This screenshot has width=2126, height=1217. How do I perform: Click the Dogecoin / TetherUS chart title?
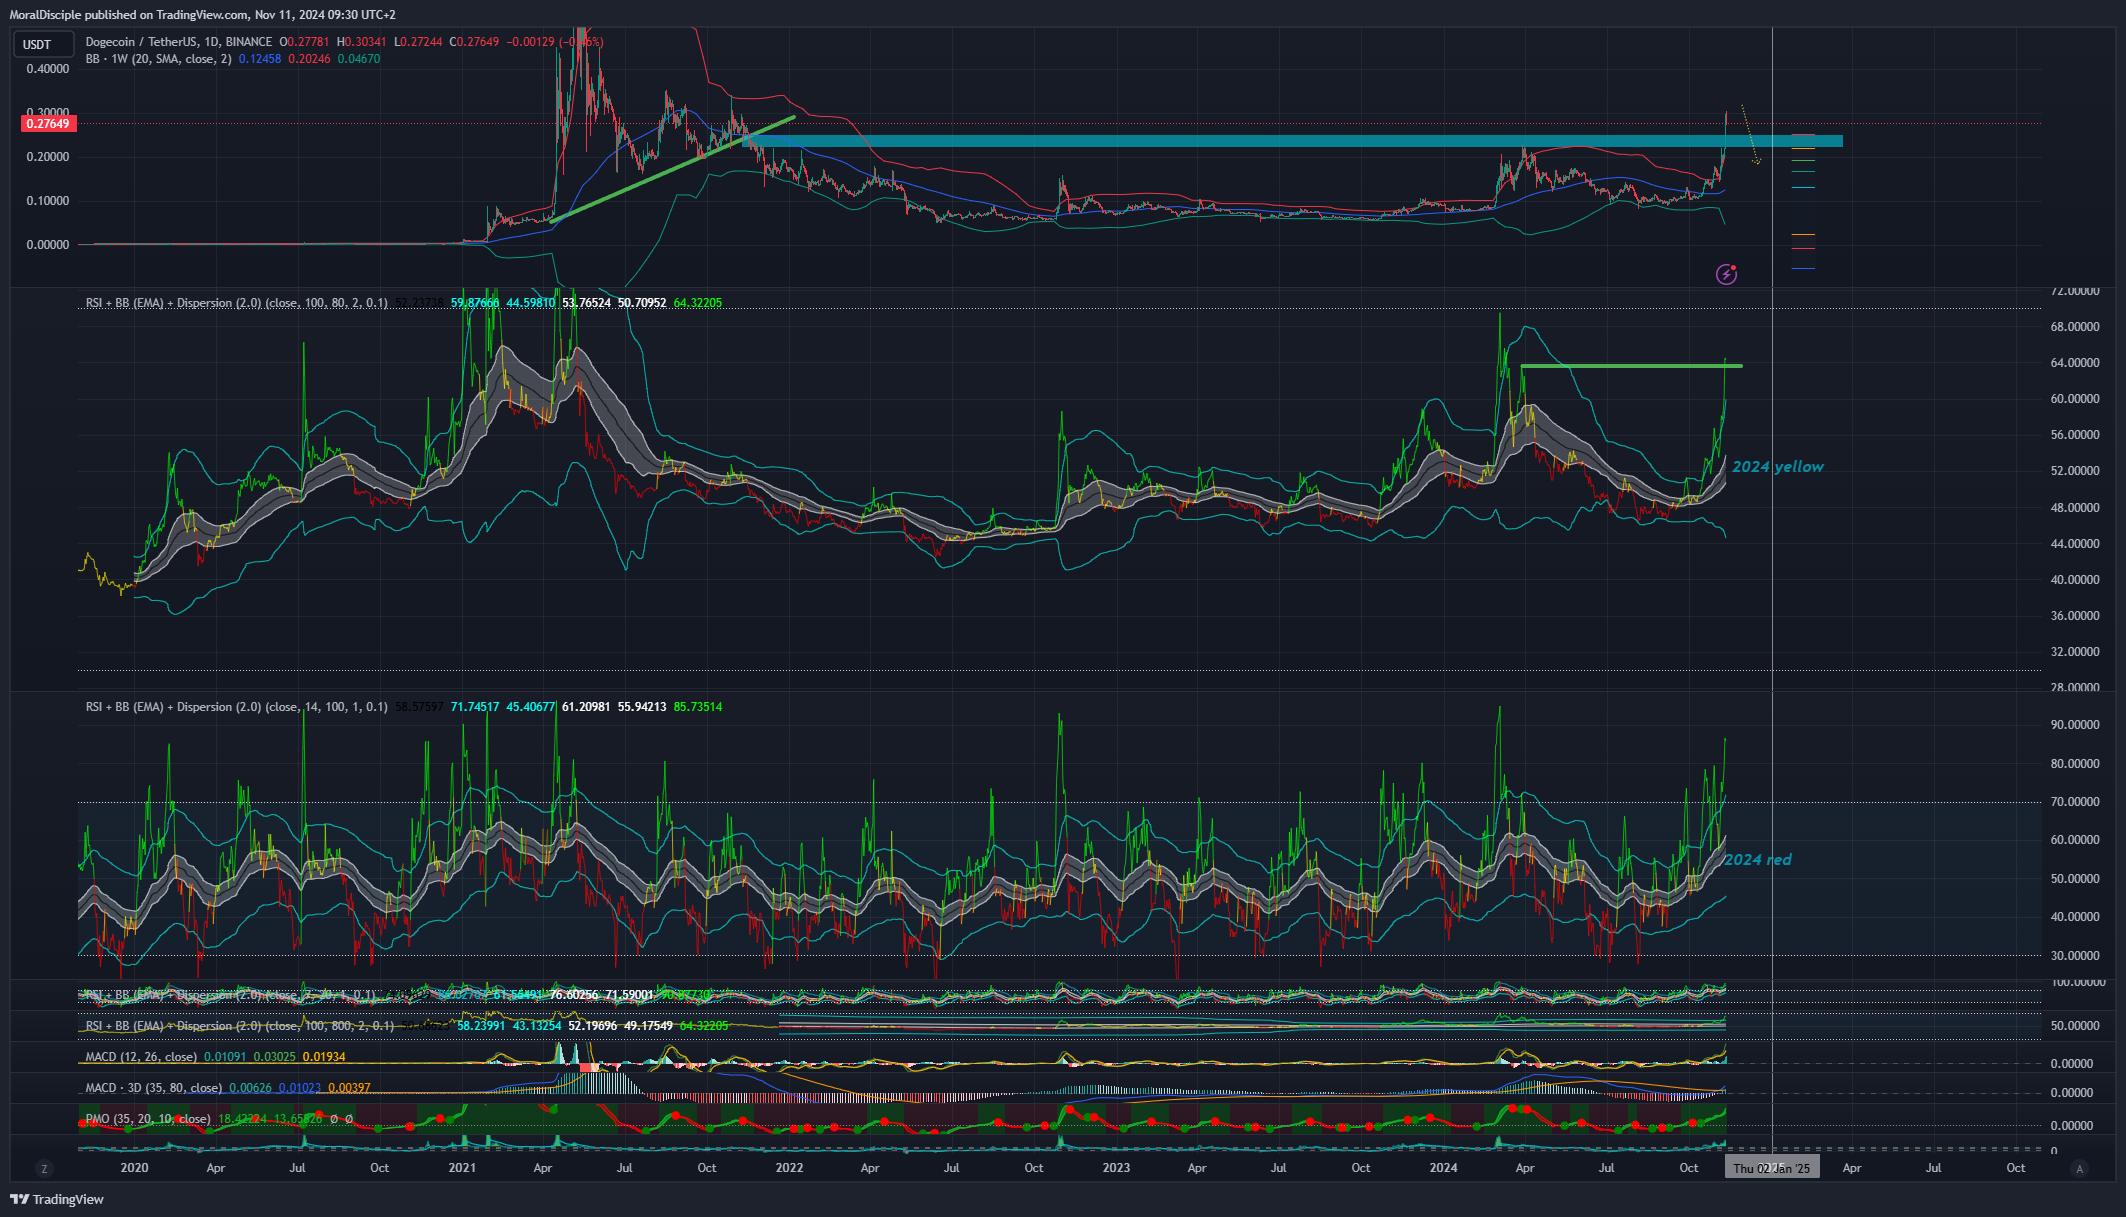pyautogui.click(x=179, y=42)
